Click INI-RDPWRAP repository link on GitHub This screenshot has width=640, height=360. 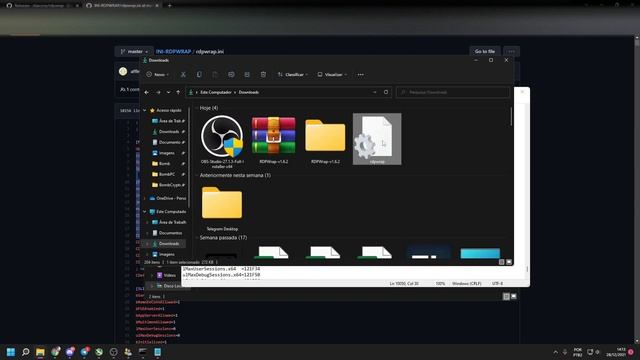[173, 51]
